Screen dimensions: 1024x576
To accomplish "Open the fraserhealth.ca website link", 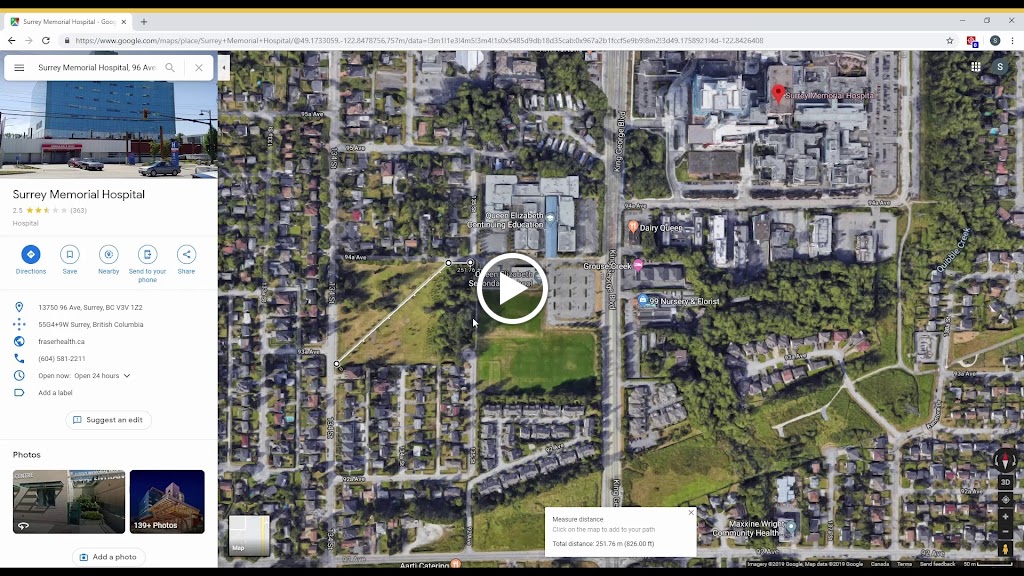I will tap(61, 342).
